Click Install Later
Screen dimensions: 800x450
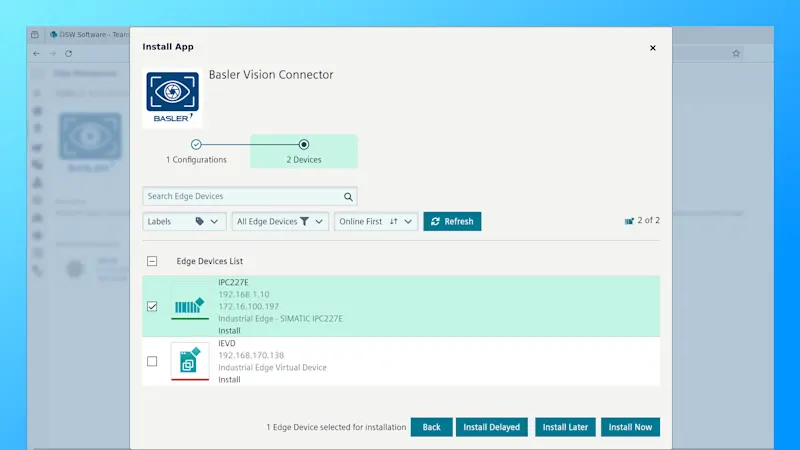pos(565,427)
